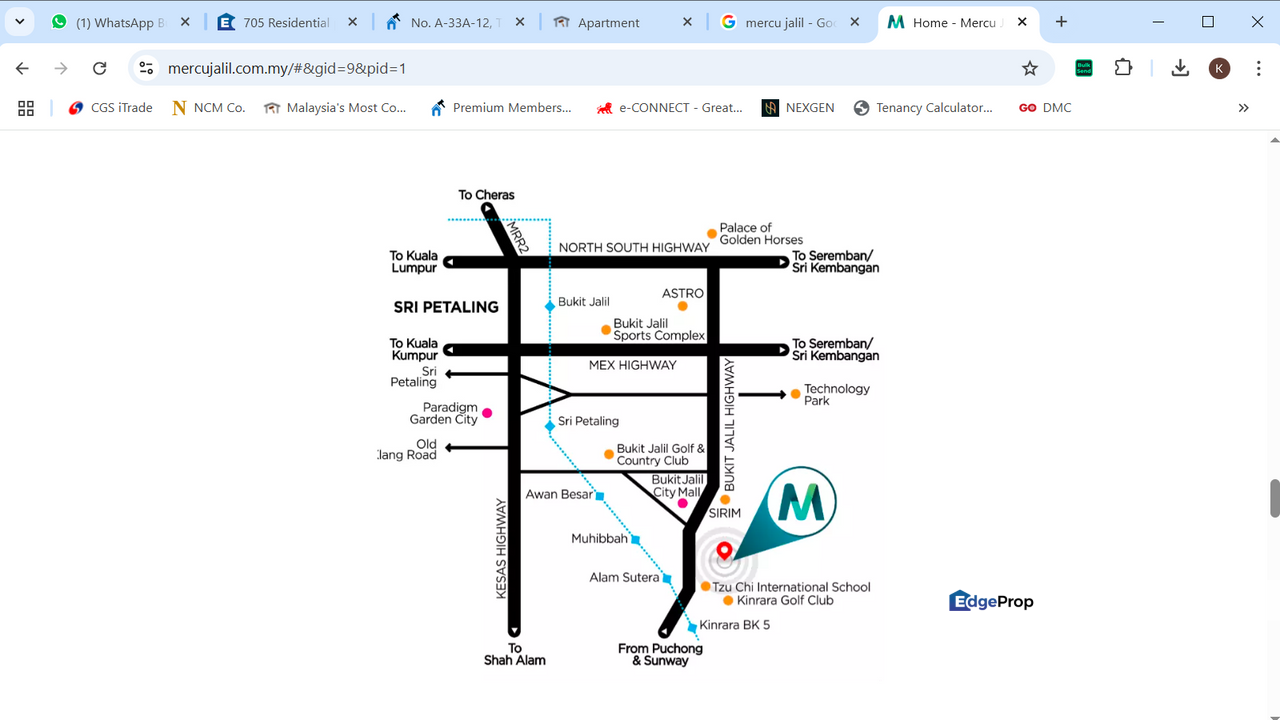Open Chrome three-dot menu
Image resolution: width=1280 pixels, height=720 pixels.
pyautogui.click(x=1257, y=68)
